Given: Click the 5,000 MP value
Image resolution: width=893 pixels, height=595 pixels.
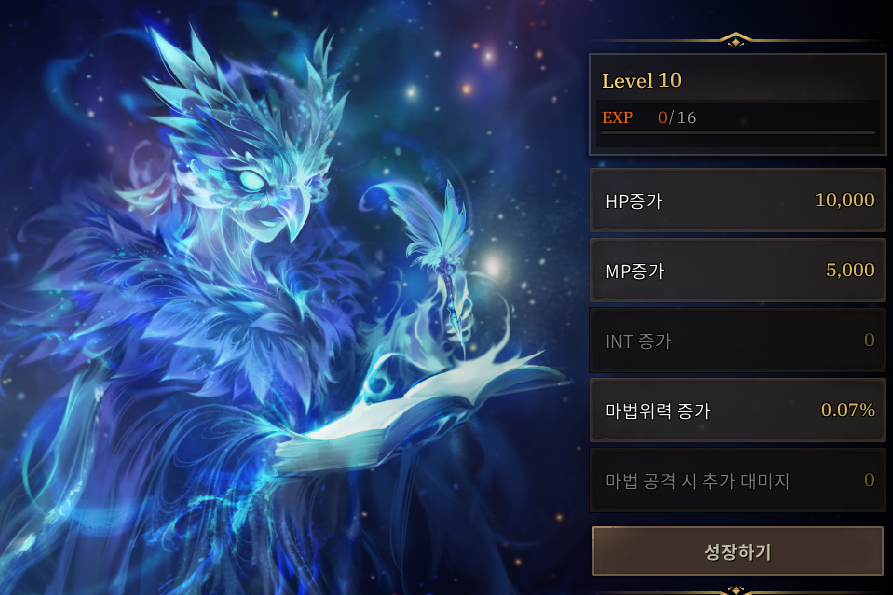Looking at the screenshot, I should [850, 270].
